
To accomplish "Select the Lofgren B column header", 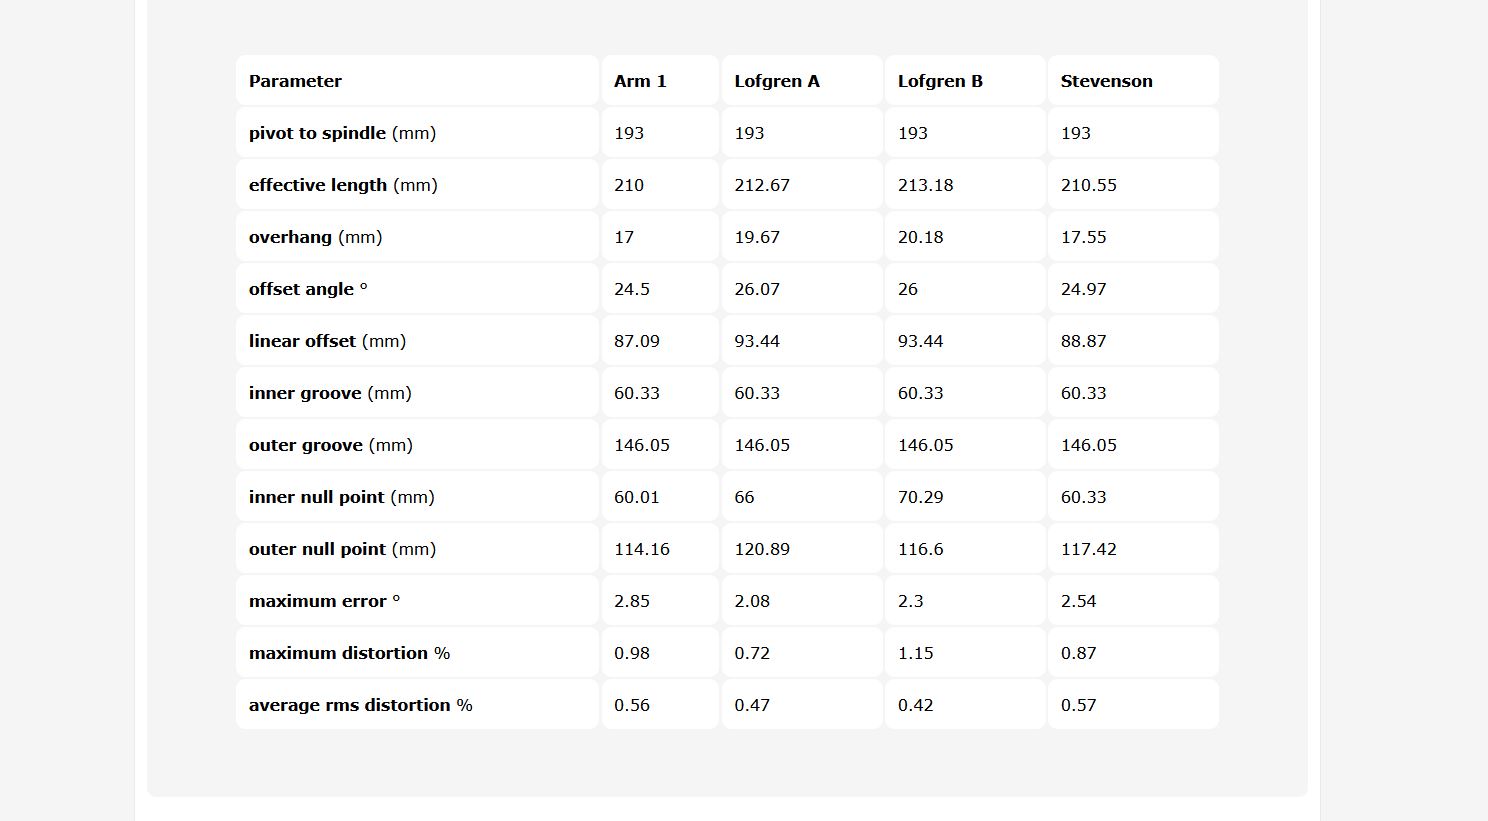I will [940, 81].
